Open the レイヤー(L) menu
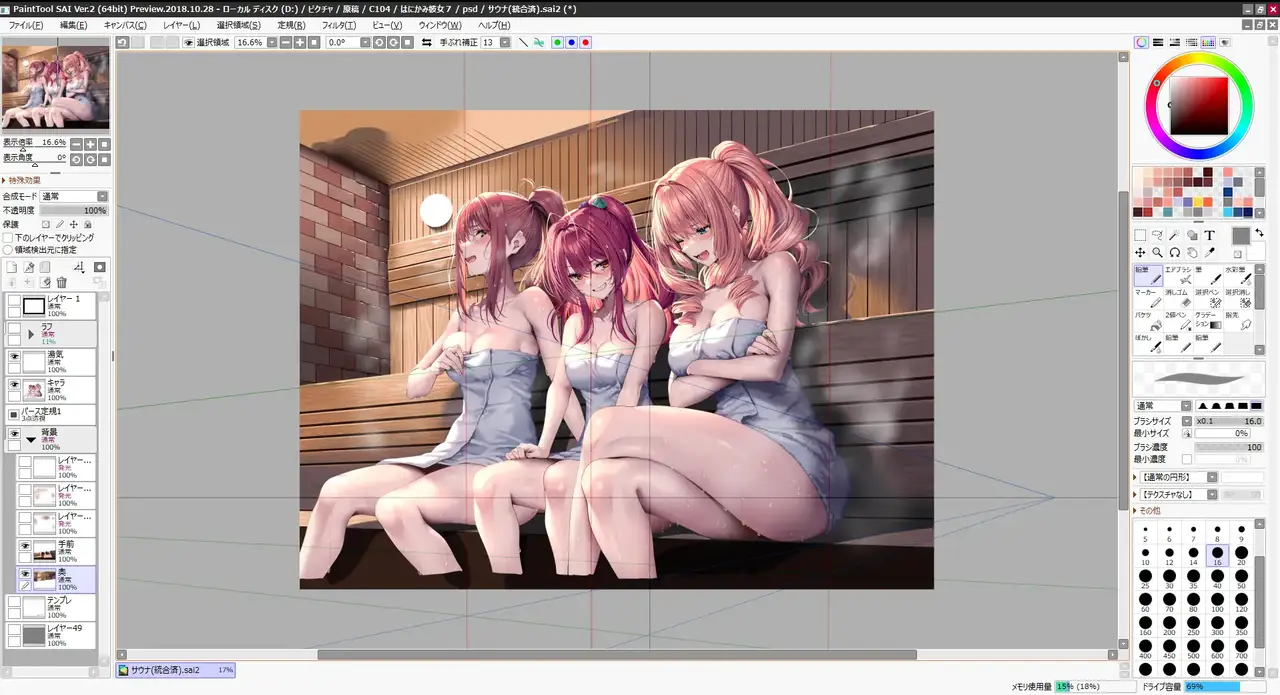 (181, 25)
